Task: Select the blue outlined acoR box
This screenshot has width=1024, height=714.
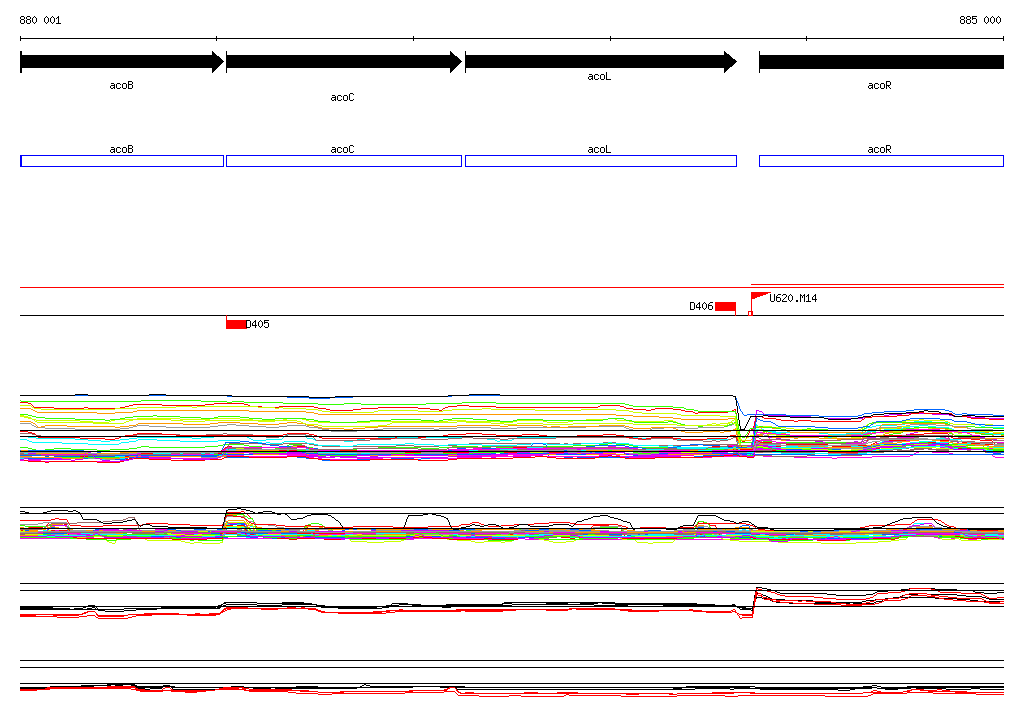Action: (881, 161)
